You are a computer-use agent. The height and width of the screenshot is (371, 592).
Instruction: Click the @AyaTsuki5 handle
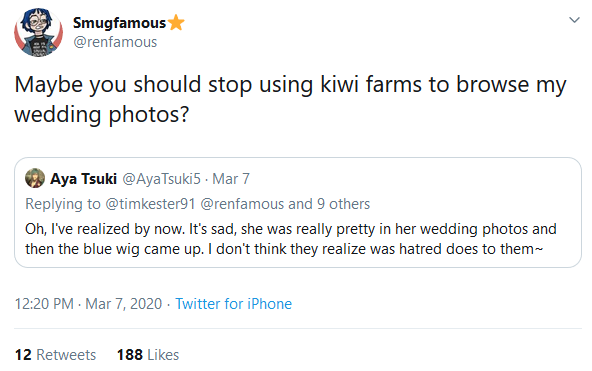(161, 179)
